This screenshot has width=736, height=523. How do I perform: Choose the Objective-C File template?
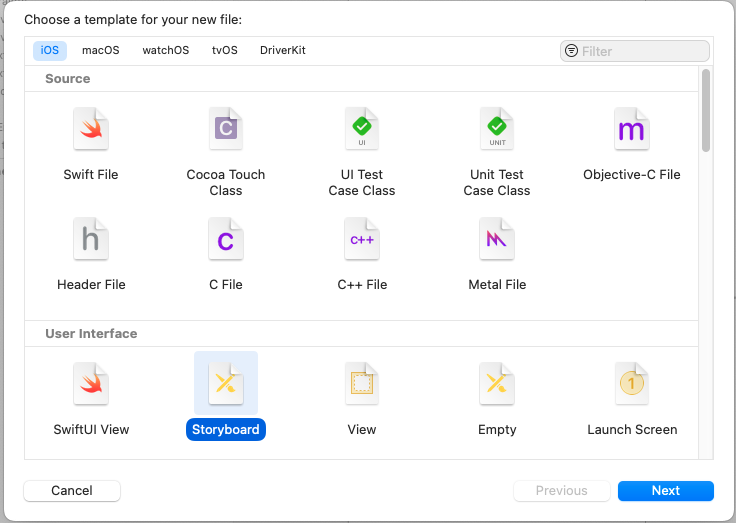(x=632, y=130)
